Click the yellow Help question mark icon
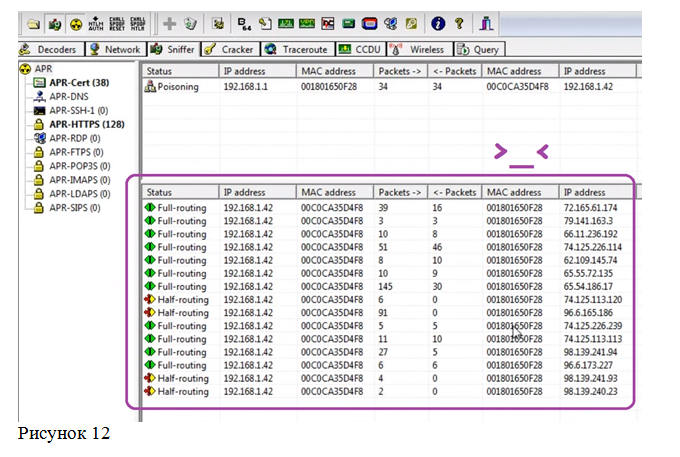 459,23
